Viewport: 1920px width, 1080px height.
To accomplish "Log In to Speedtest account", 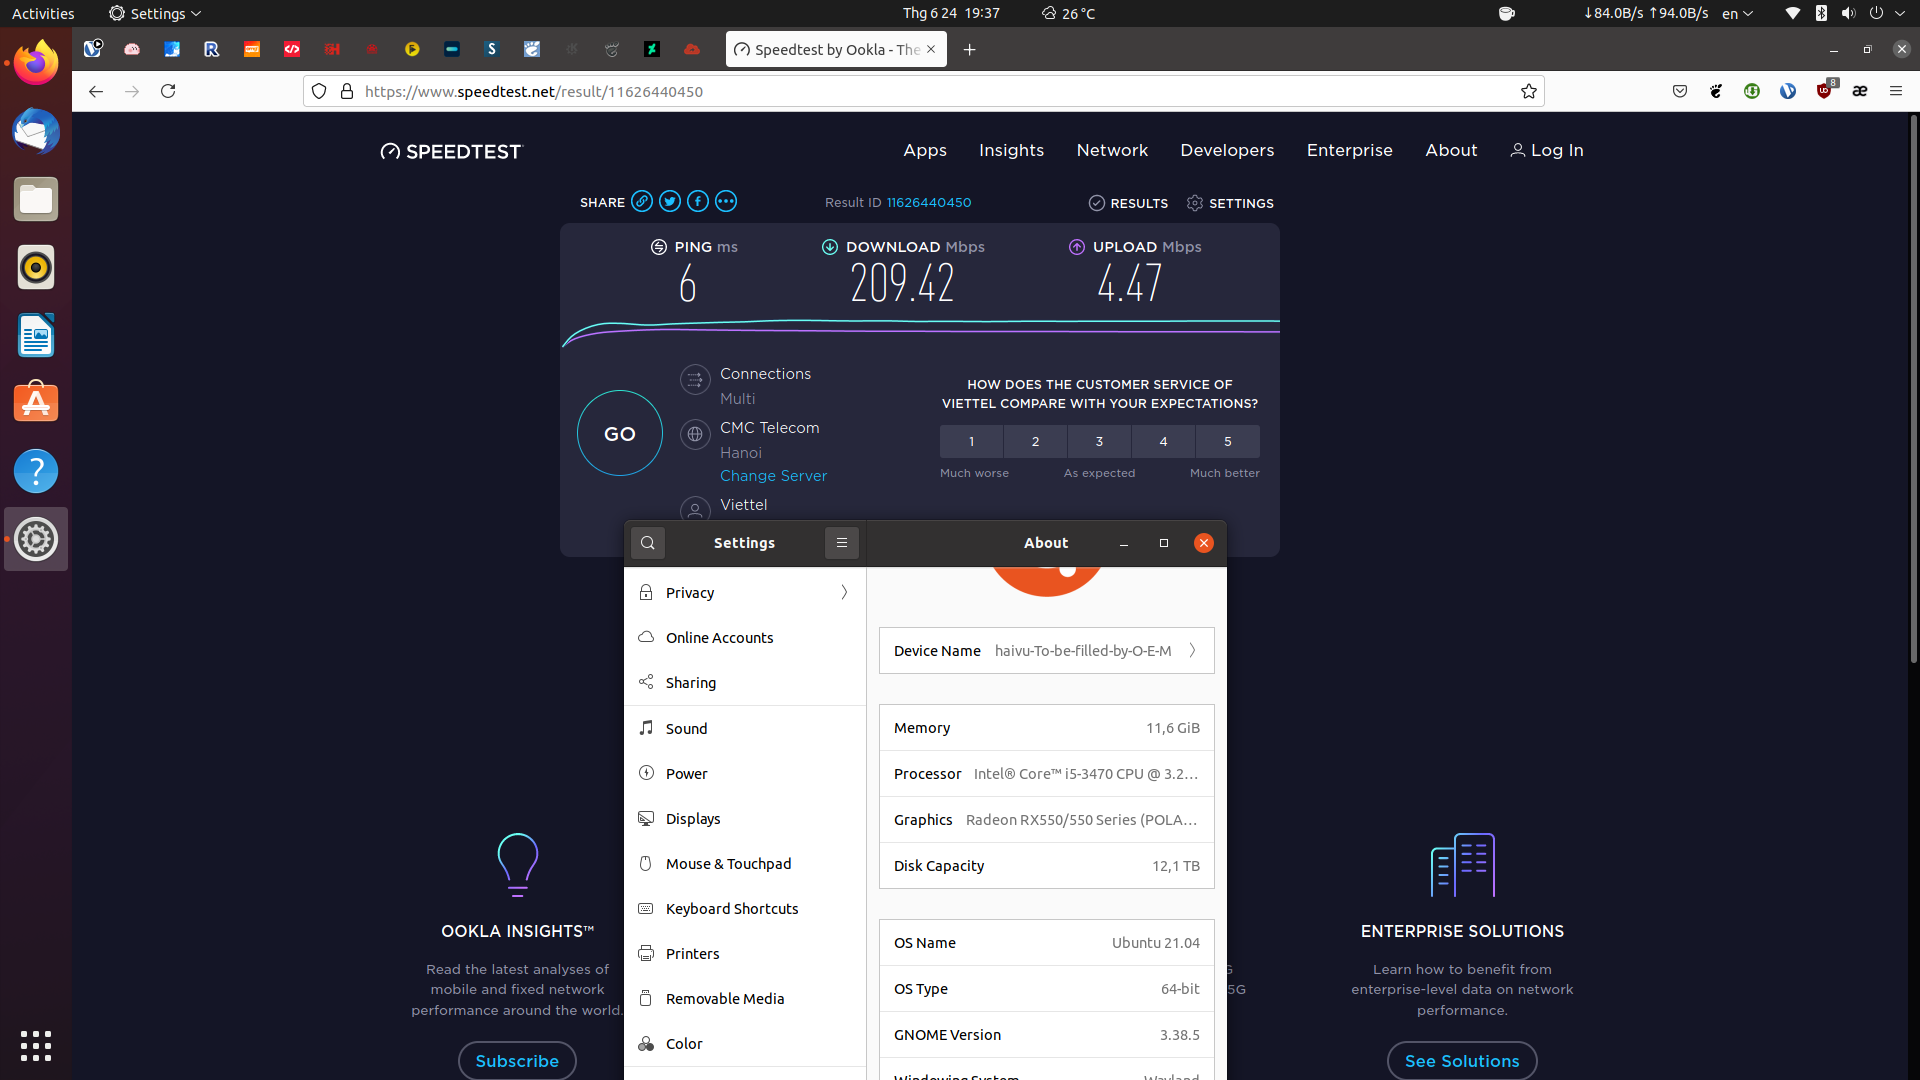I will (x=1547, y=150).
